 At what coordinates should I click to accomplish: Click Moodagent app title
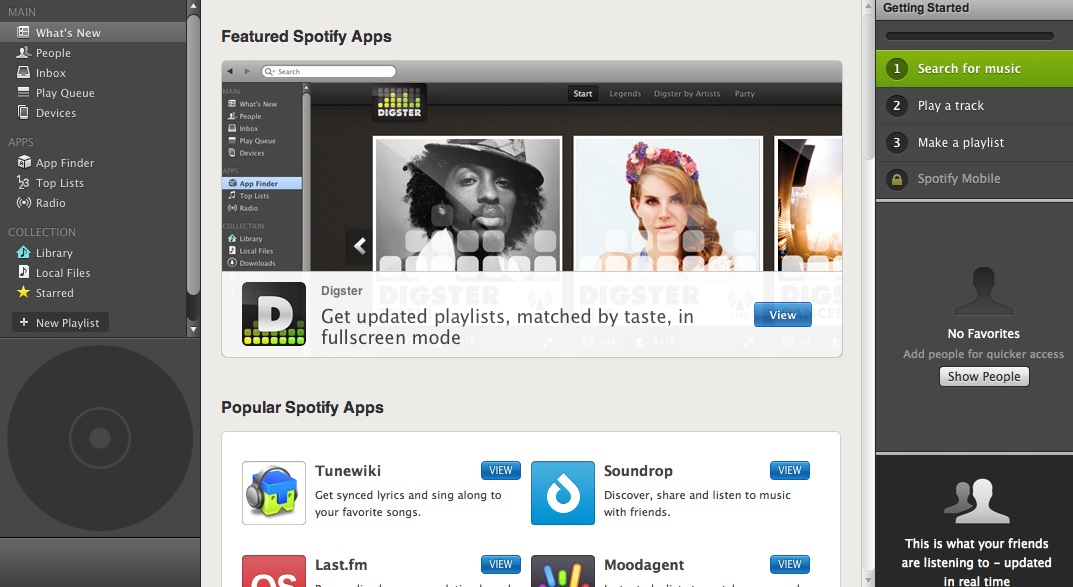(644, 564)
